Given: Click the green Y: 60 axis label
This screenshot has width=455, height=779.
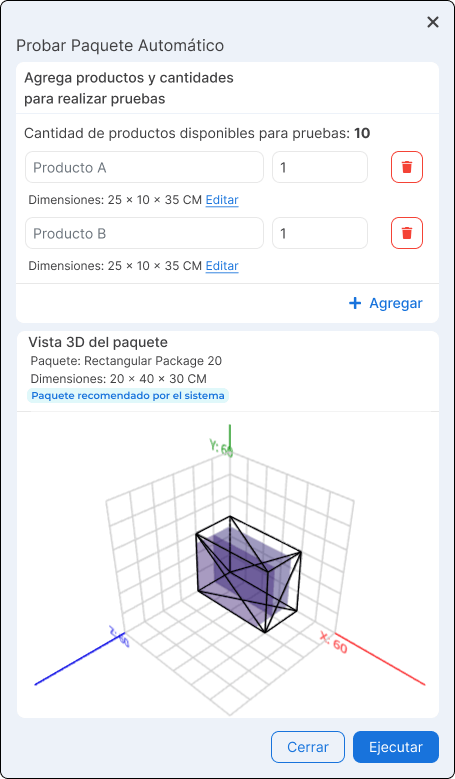Looking at the screenshot, I should tap(221, 448).
